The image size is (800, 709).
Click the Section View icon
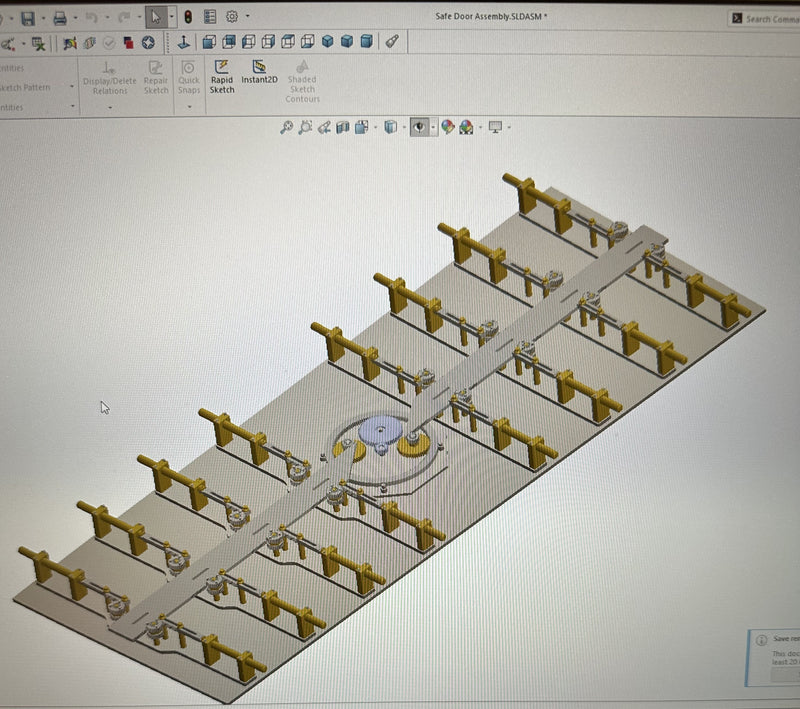pos(341,128)
